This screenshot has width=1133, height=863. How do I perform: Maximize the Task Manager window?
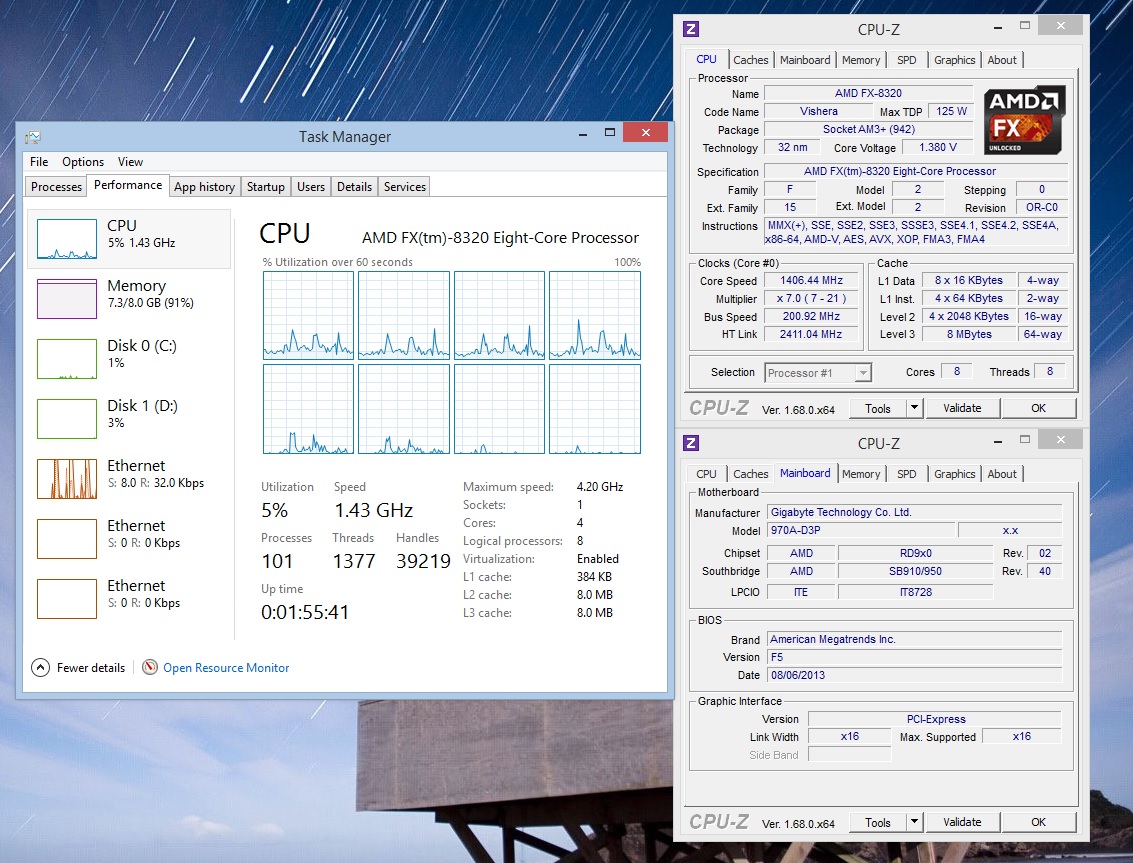(x=610, y=133)
